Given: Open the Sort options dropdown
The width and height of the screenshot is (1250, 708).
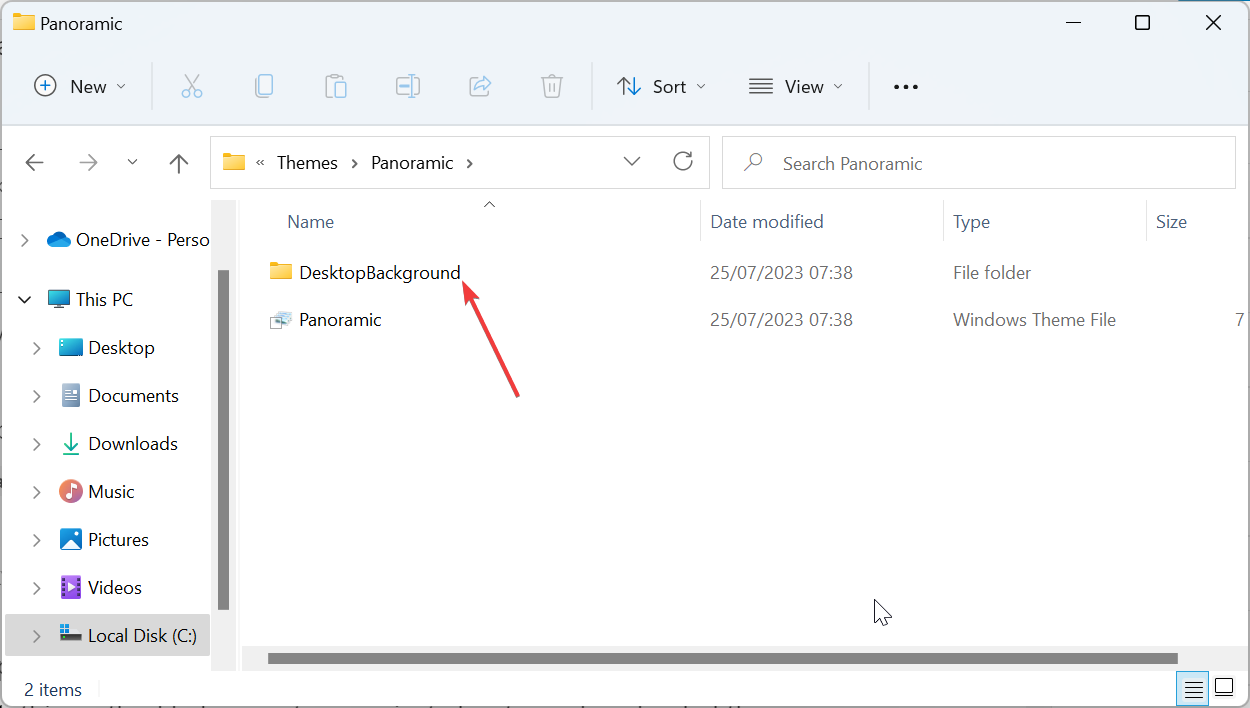Looking at the screenshot, I should click(x=661, y=86).
